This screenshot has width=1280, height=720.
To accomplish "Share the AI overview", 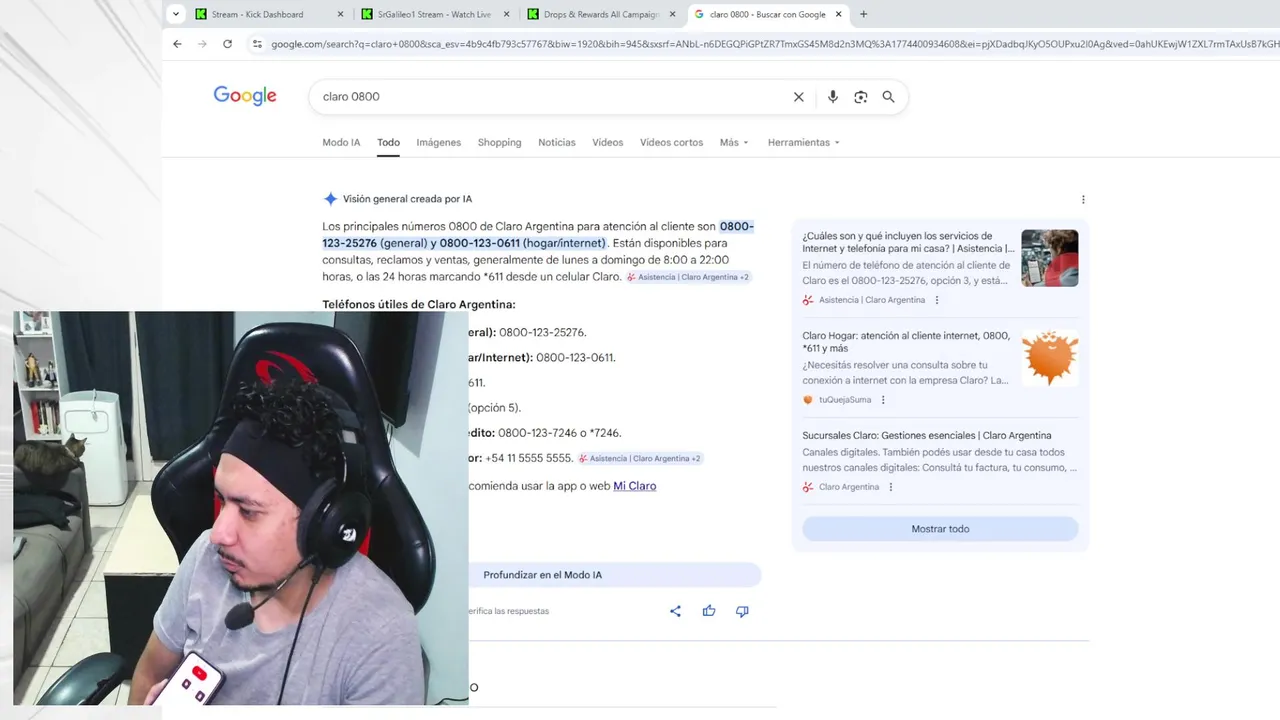I will (x=675, y=611).
